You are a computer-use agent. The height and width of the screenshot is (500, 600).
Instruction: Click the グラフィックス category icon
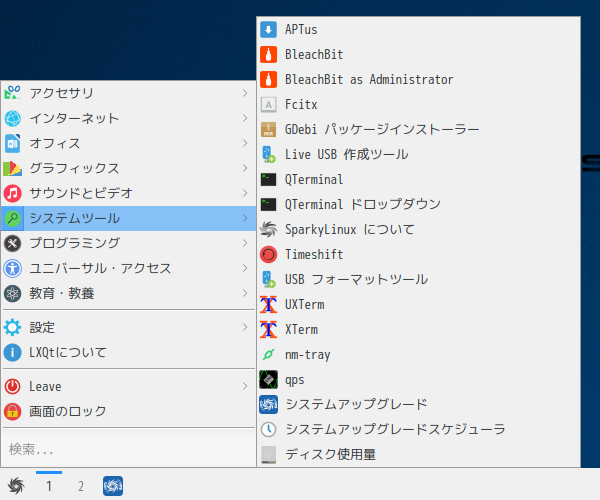click(13, 168)
